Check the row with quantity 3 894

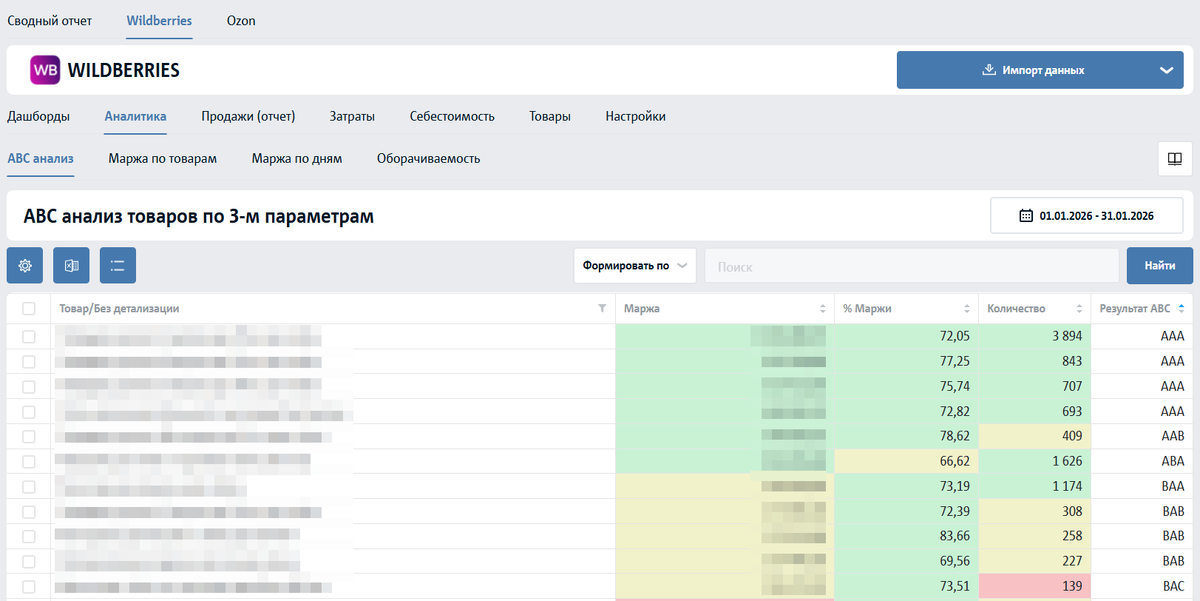[28, 336]
